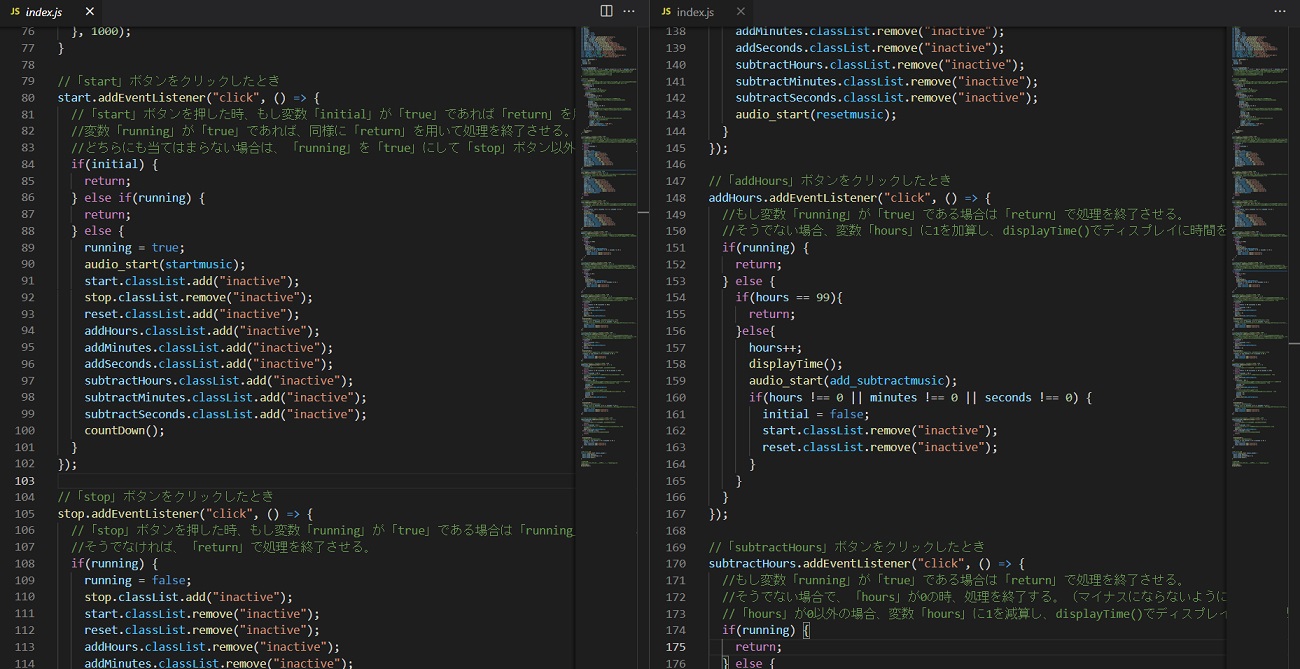Viewport: 1300px width, 669px height.
Task: Click the right editor's minimap preview
Action: pyautogui.click(x=1255, y=200)
